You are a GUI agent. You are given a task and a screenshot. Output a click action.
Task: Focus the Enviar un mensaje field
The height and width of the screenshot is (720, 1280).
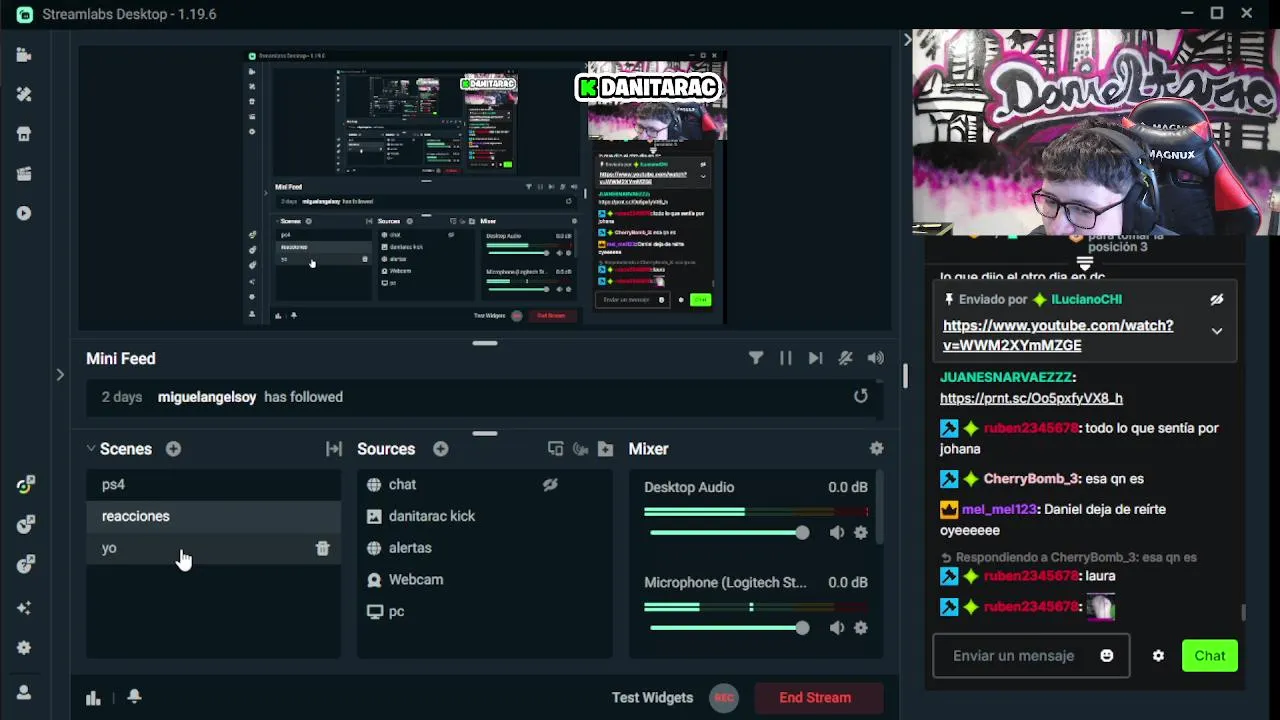point(1031,656)
